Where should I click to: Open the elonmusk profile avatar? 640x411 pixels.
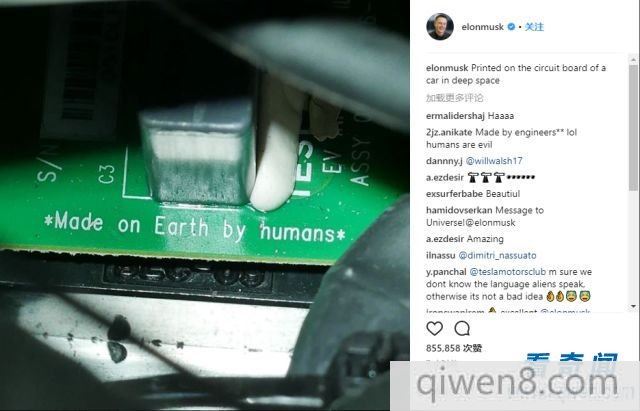coord(440,27)
